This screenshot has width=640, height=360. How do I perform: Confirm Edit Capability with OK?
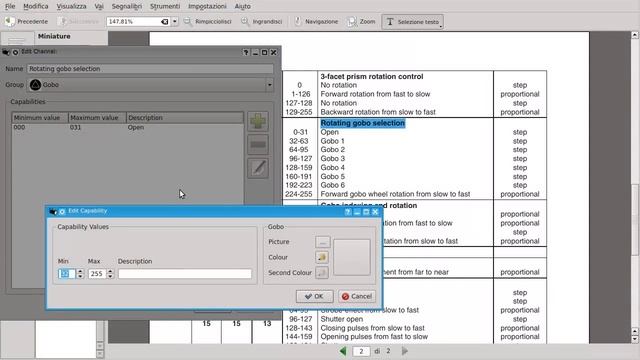pyautogui.click(x=314, y=296)
